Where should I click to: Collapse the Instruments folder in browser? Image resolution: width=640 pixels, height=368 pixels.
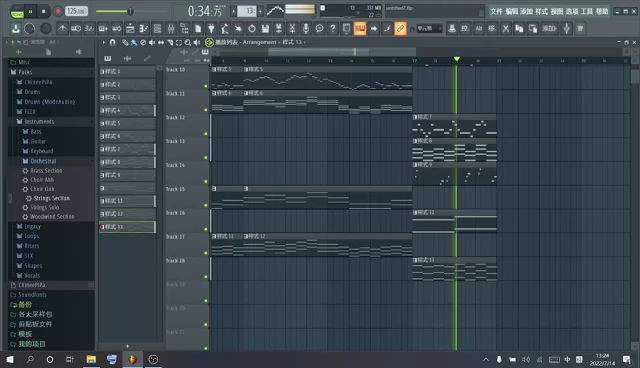[x=39, y=122]
